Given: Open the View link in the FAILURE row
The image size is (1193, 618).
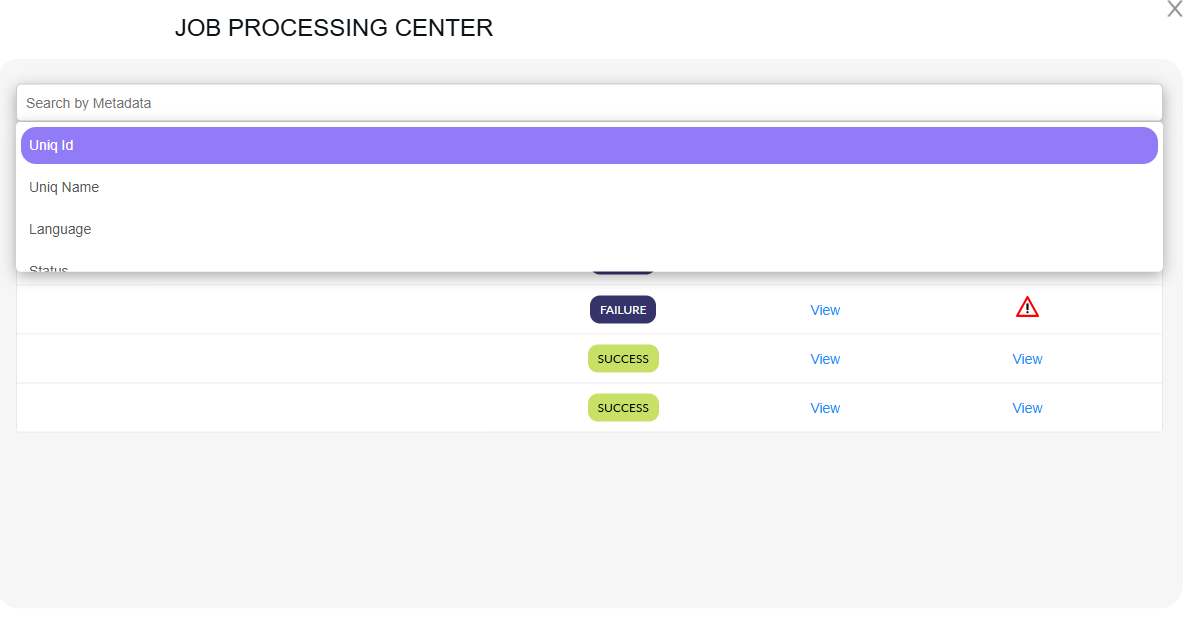Looking at the screenshot, I should (x=825, y=310).
